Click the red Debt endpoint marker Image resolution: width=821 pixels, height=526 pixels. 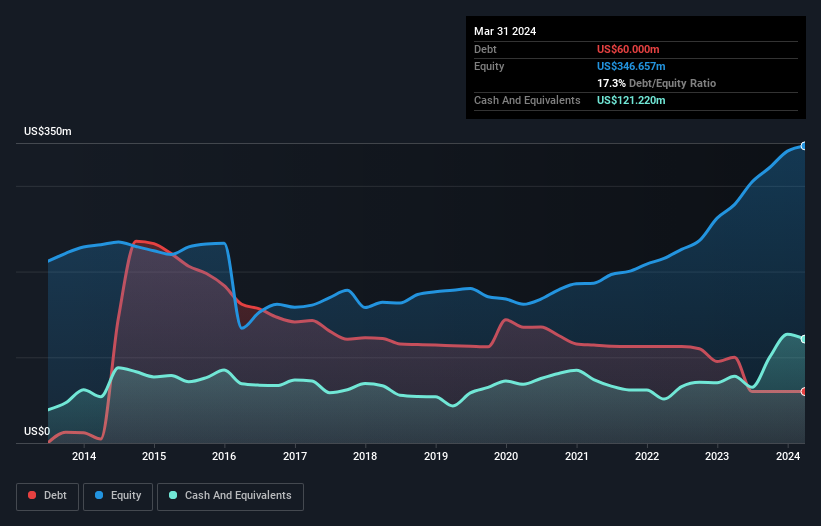tap(804, 391)
